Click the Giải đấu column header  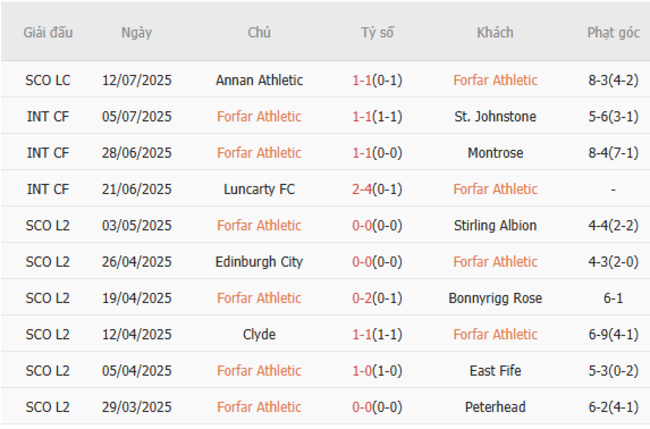(48, 33)
